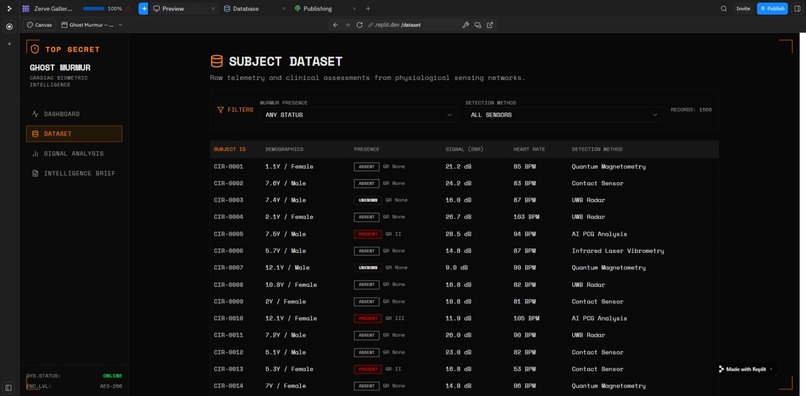Screen dimensions: 806x396
Task: Open the developer tools wrench icon
Action: pos(466,25)
